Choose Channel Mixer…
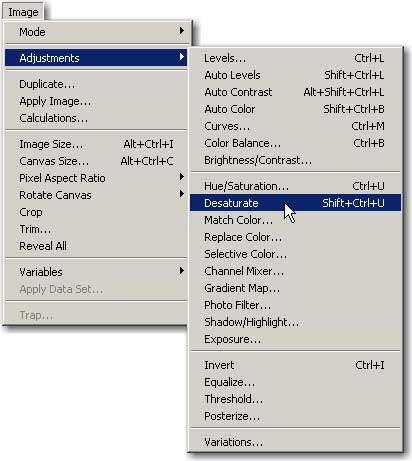Viewport: 412px width, 461px height. [295, 271]
